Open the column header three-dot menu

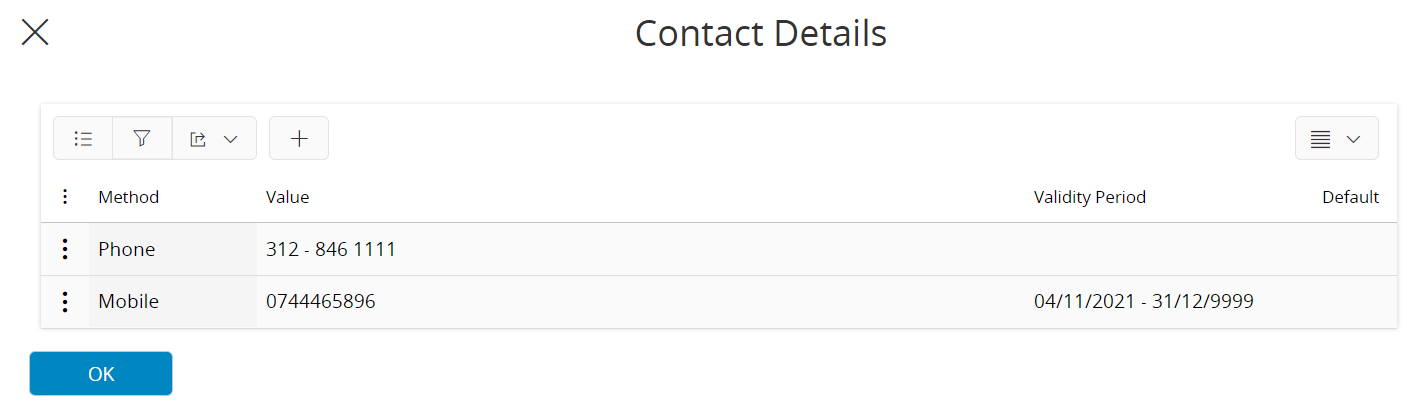(x=65, y=197)
